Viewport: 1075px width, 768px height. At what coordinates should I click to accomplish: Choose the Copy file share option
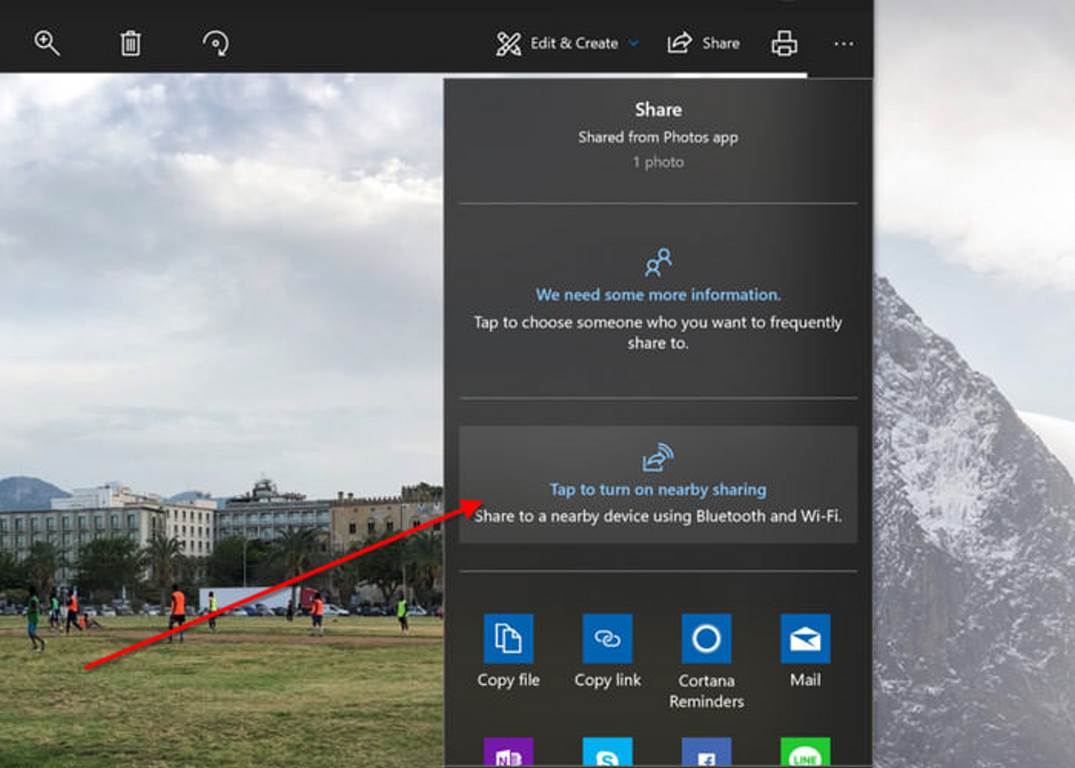508,639
